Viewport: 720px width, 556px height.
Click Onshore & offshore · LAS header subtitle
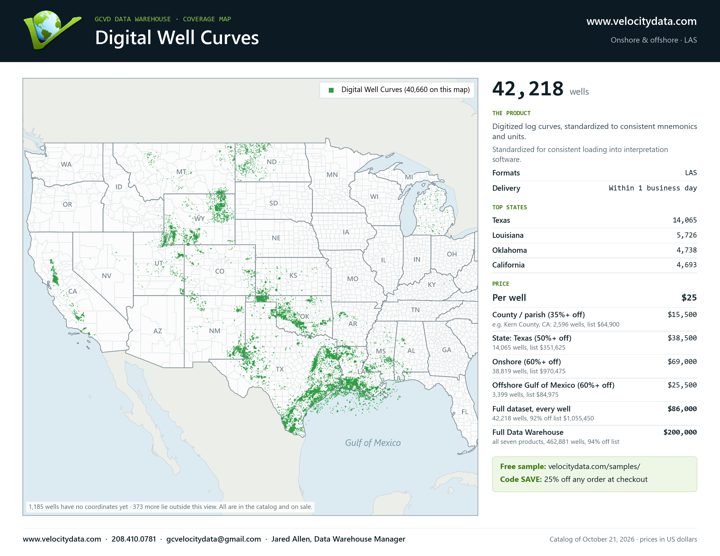click(x=653, y=40)
